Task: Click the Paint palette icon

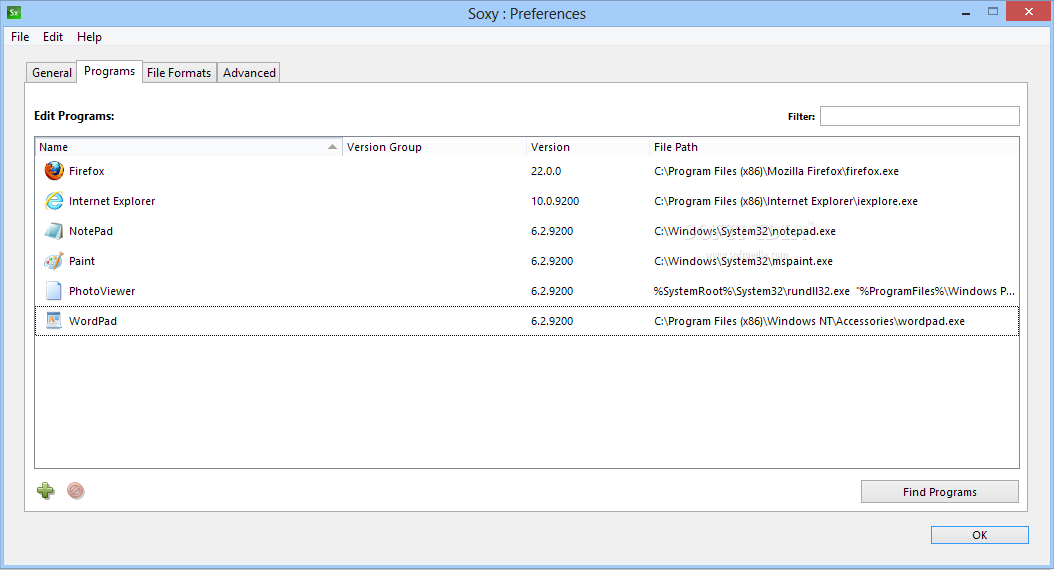Action: coord(54,261)
